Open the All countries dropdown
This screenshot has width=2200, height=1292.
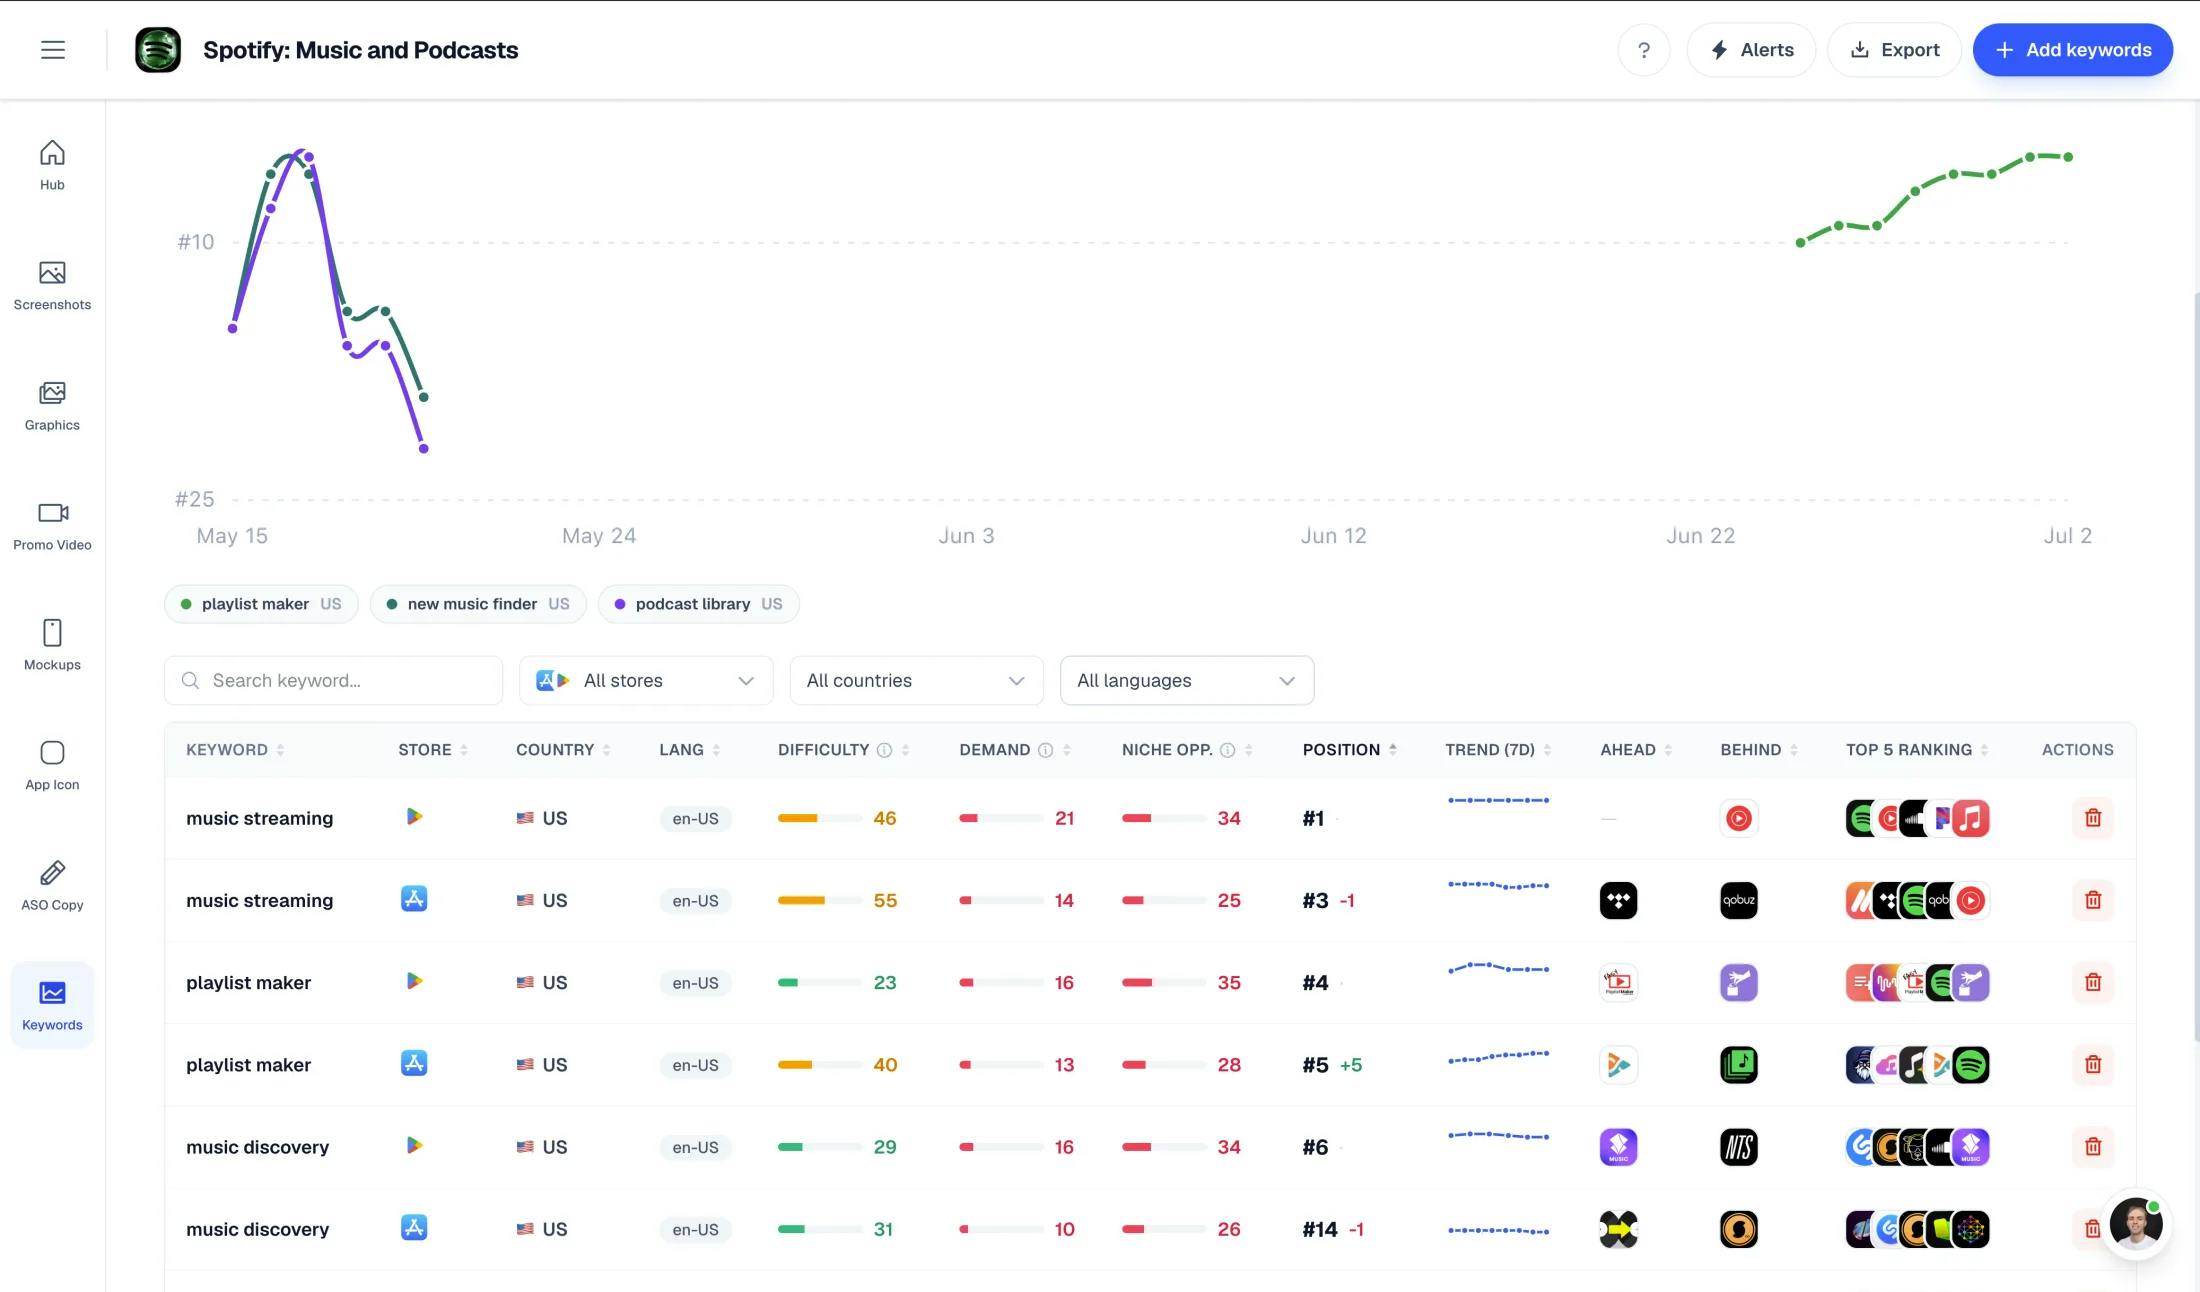coord(916,680)
